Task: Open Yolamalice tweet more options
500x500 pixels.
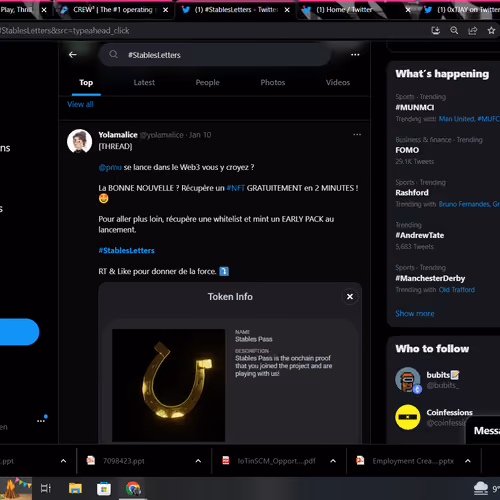Action: click(357, 135)
